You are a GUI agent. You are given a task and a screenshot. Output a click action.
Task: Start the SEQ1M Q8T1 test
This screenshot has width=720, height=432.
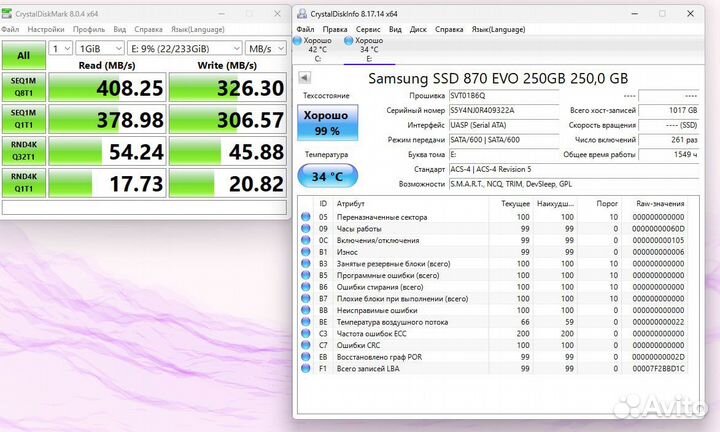pyautogui.click(x=24, y=87)
